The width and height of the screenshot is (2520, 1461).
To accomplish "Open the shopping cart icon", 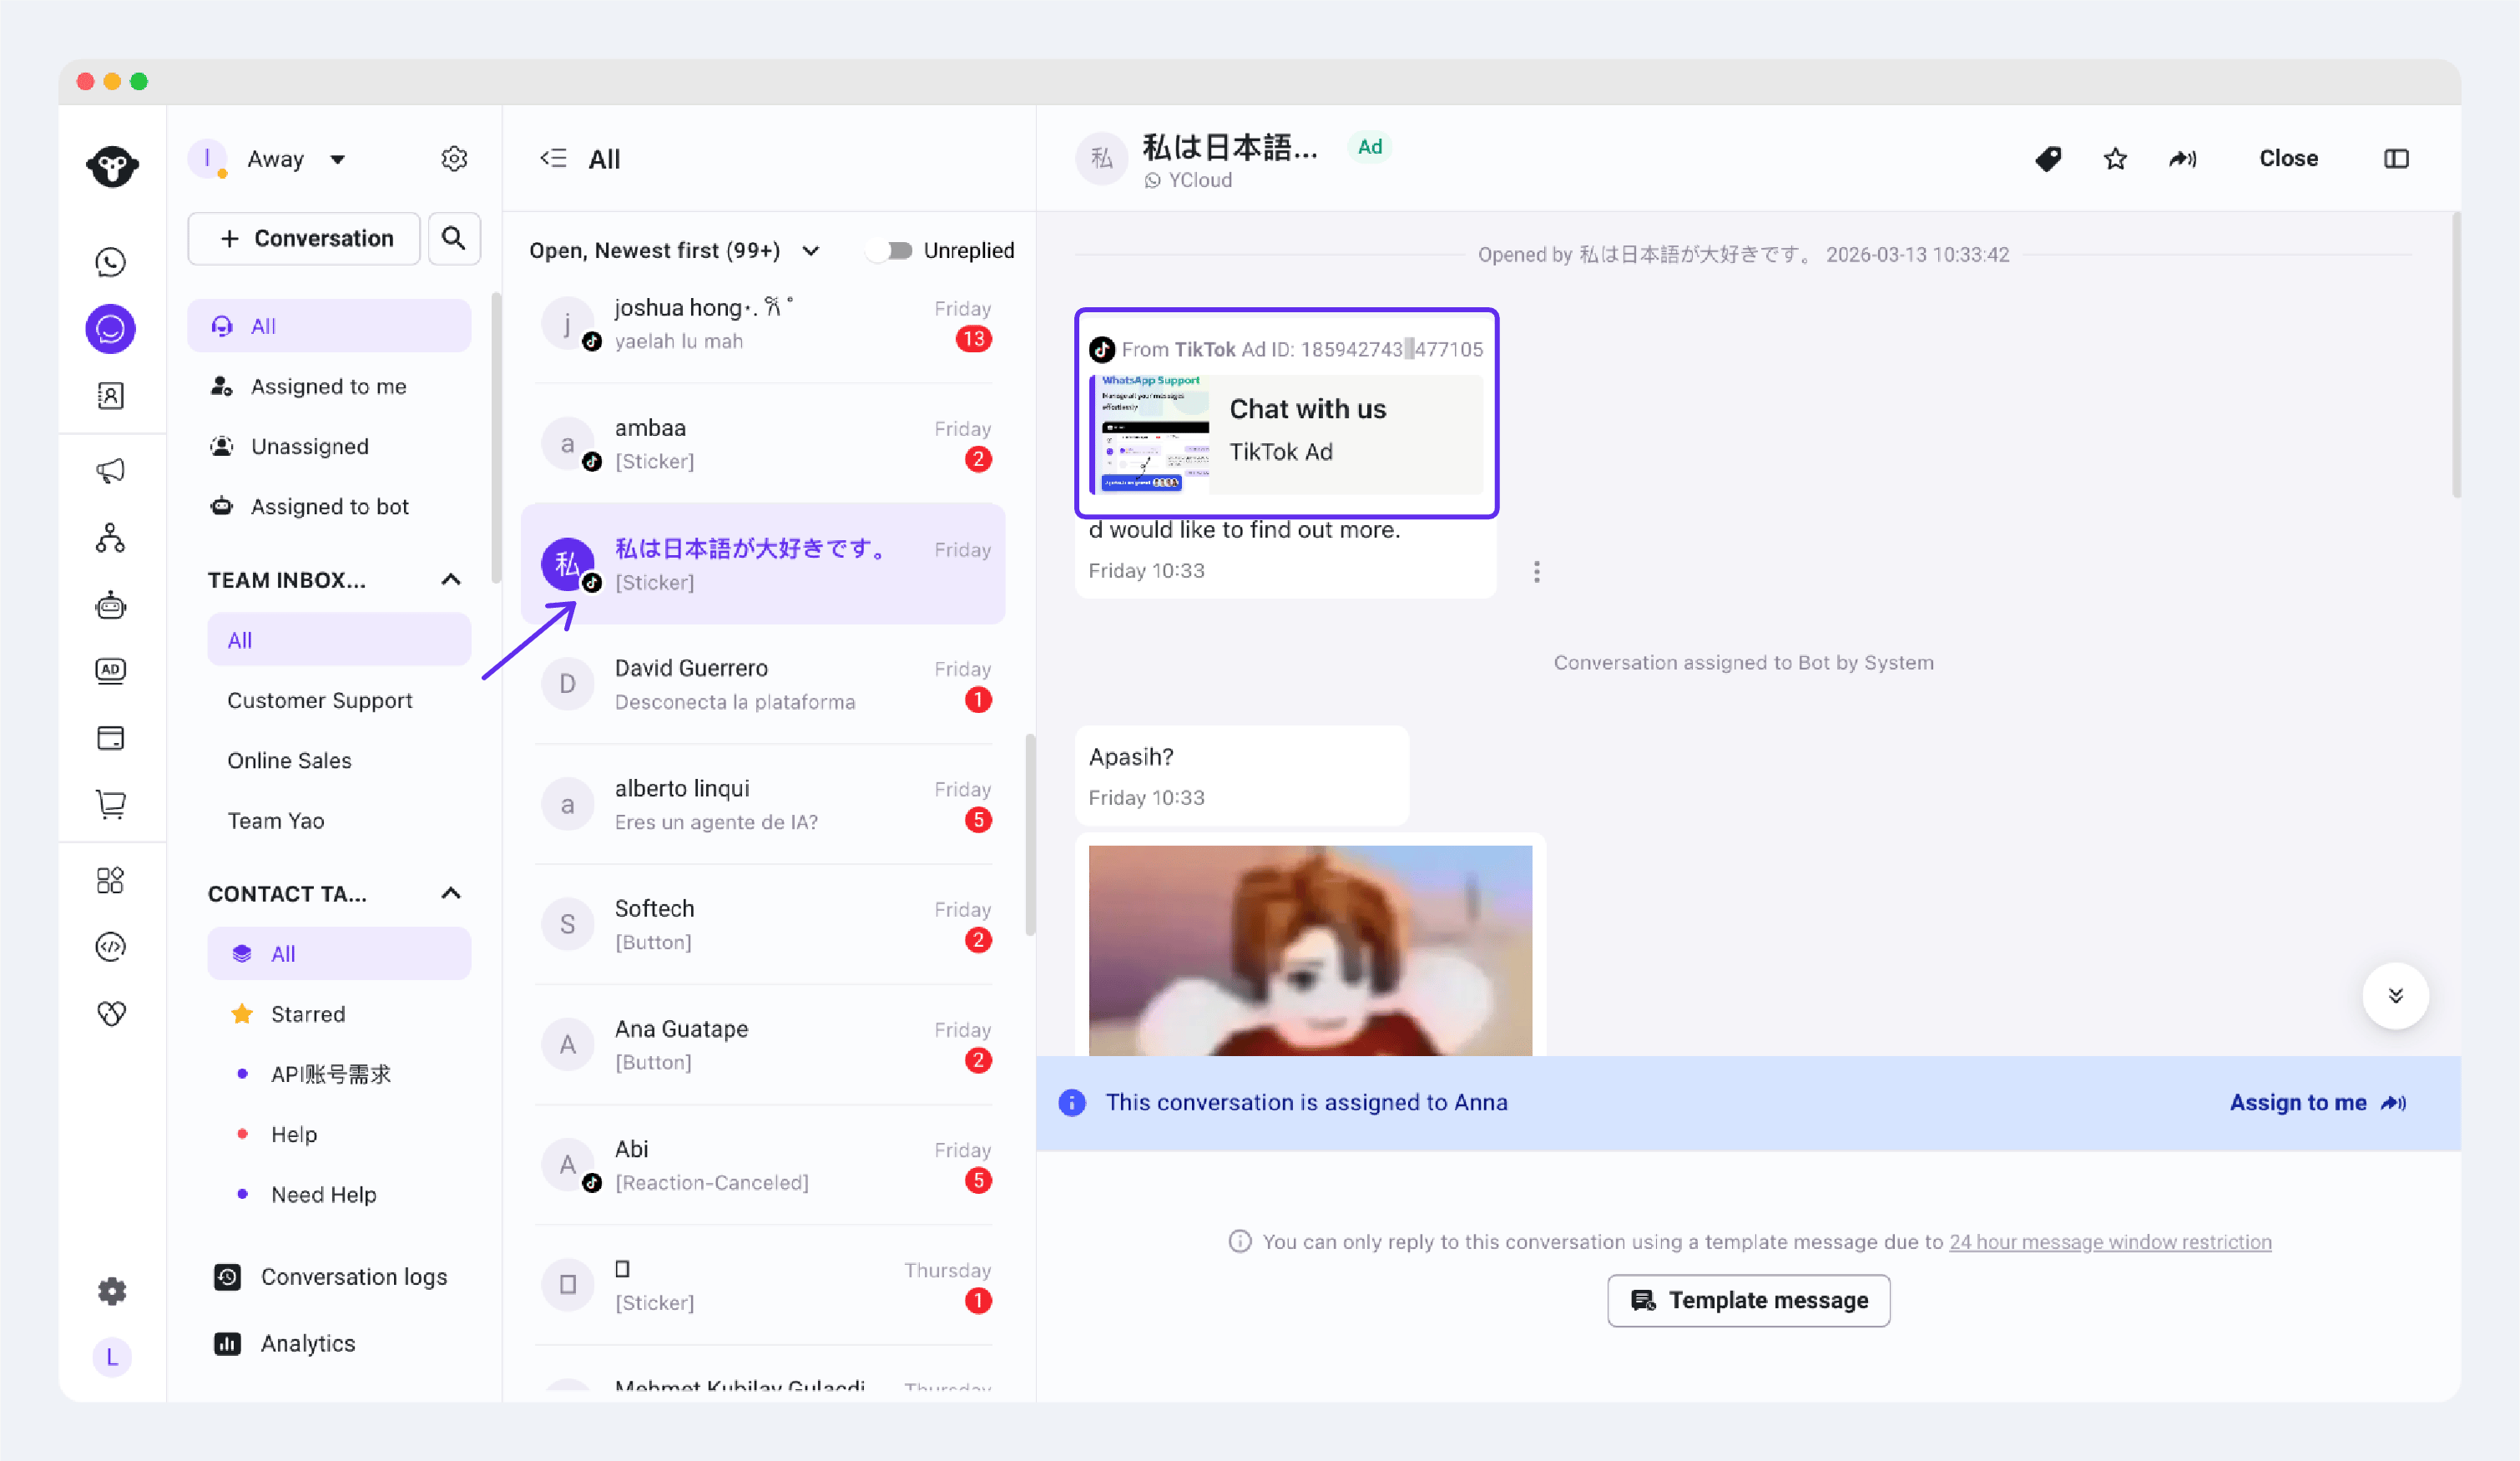I will tap(110, 804).
